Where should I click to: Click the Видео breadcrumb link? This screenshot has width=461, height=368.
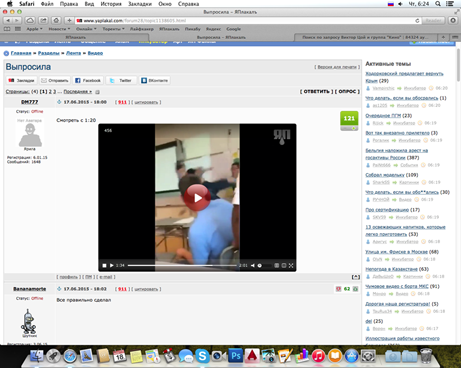coord(95,53)
